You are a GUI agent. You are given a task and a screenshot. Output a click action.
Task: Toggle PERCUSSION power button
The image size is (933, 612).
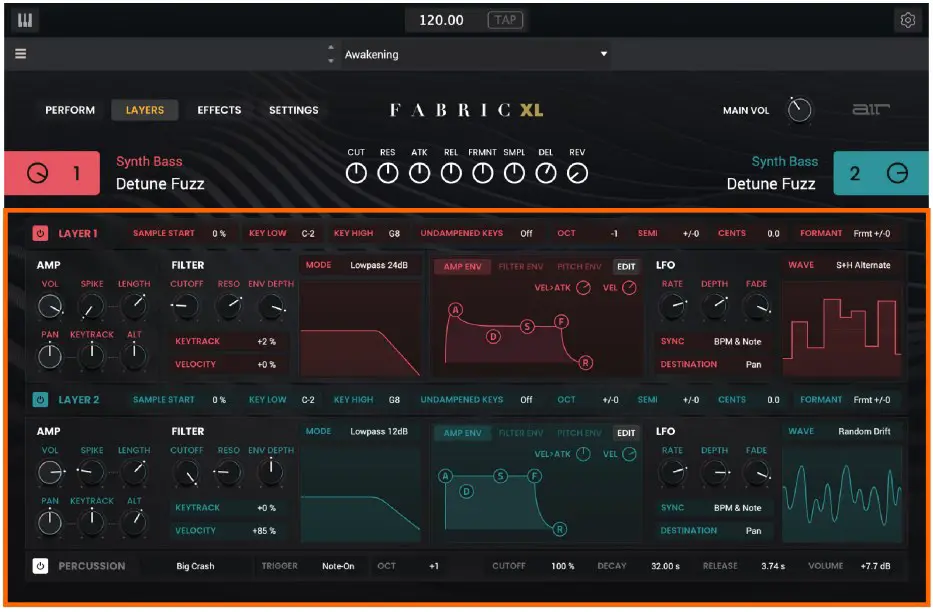[x=40, y=566]
